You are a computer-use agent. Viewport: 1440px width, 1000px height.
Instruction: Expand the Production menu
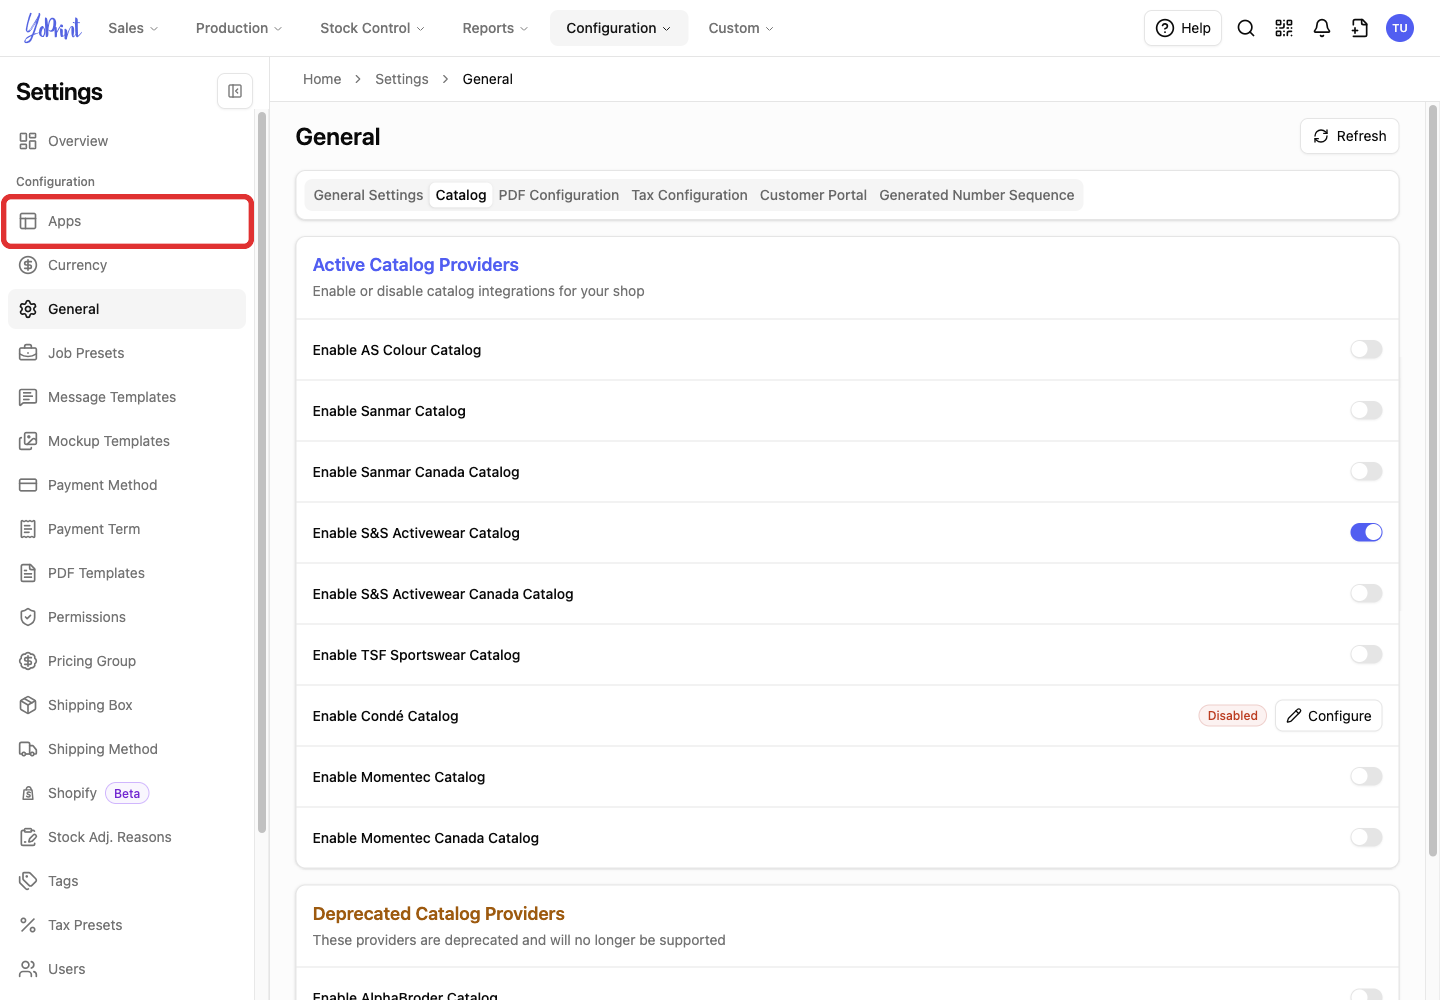[x=239, y=28]
